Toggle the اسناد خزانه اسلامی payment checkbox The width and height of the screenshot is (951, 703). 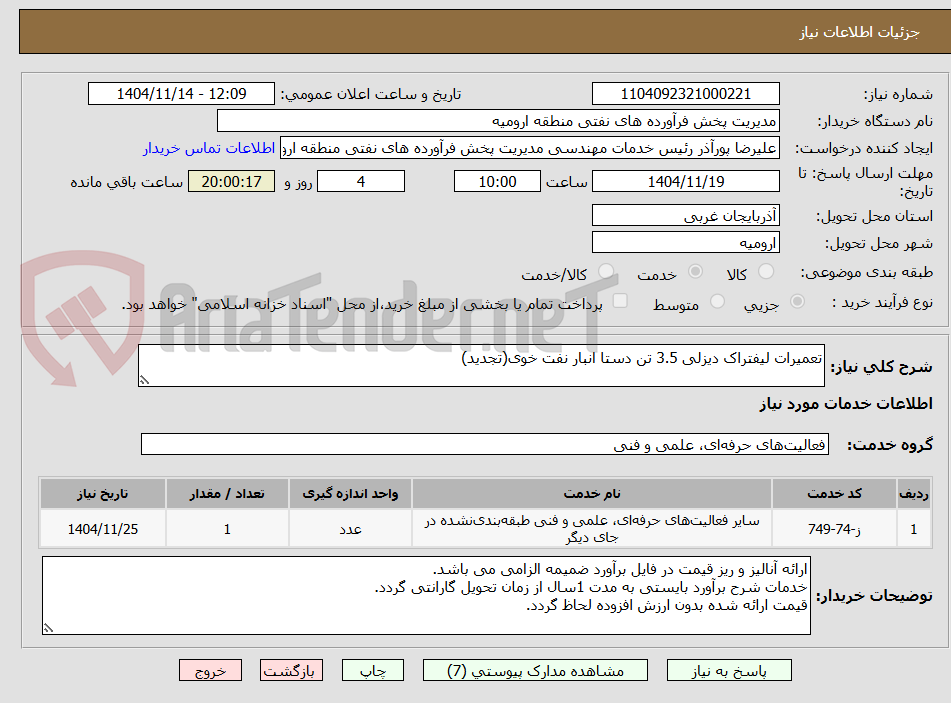[620, 301]
